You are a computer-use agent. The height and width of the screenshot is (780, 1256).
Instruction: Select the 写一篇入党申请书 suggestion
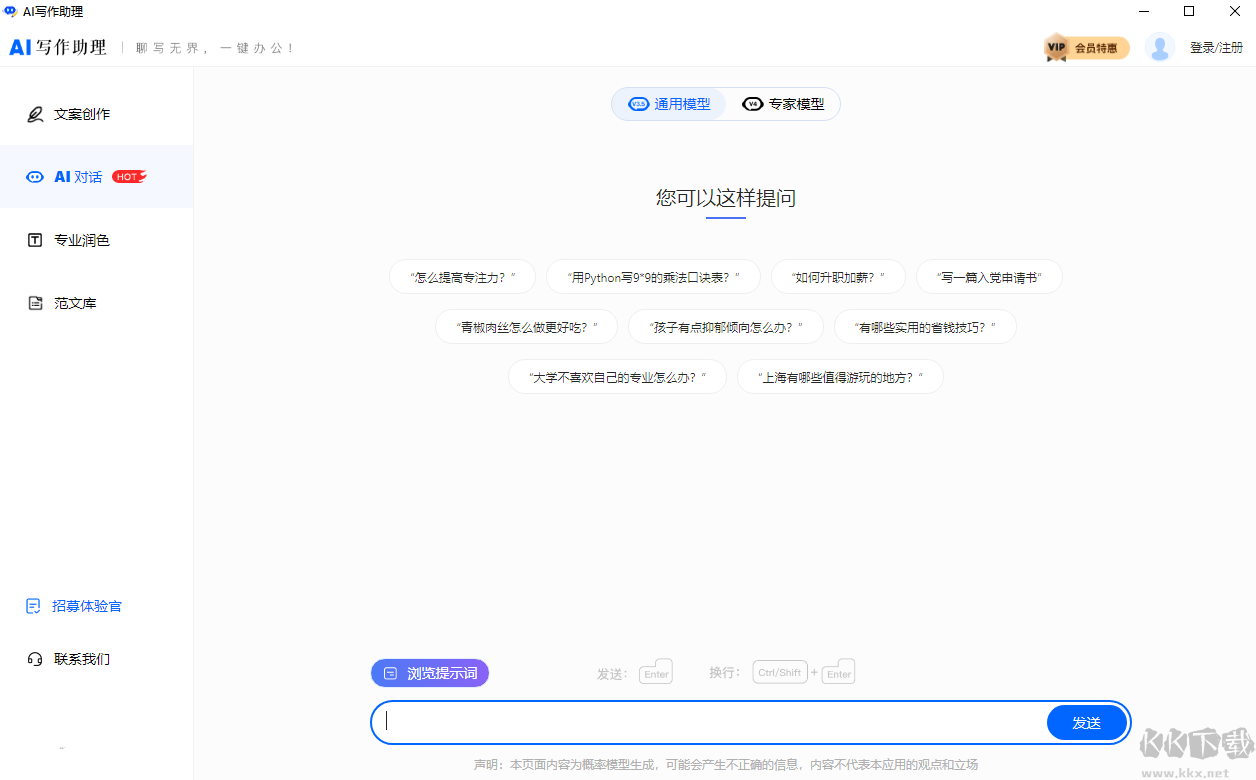pos(989,276)
